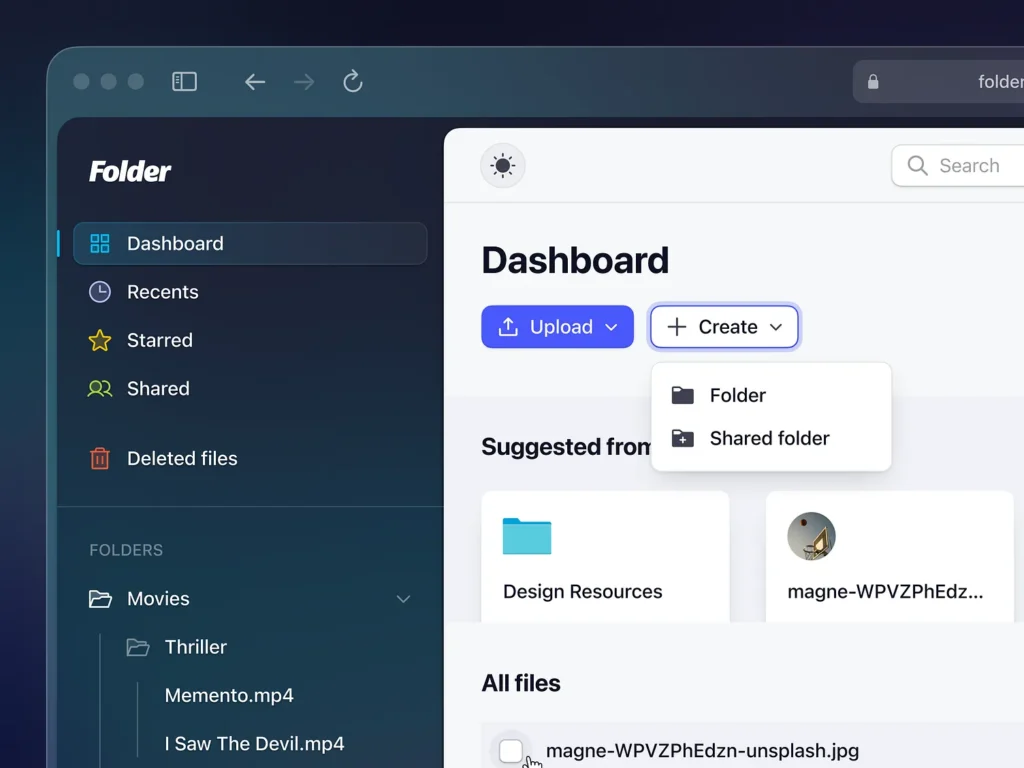Open the Design Resources suggested card
This screenshot has height=768, width=1024.
[605, 556]
